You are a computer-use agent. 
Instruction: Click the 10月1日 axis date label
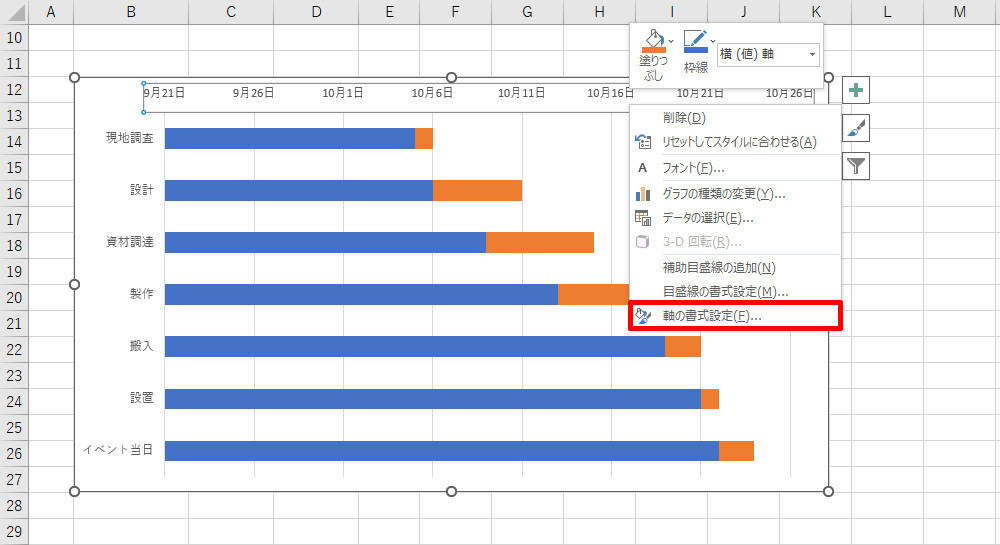(x=342, y=92)
